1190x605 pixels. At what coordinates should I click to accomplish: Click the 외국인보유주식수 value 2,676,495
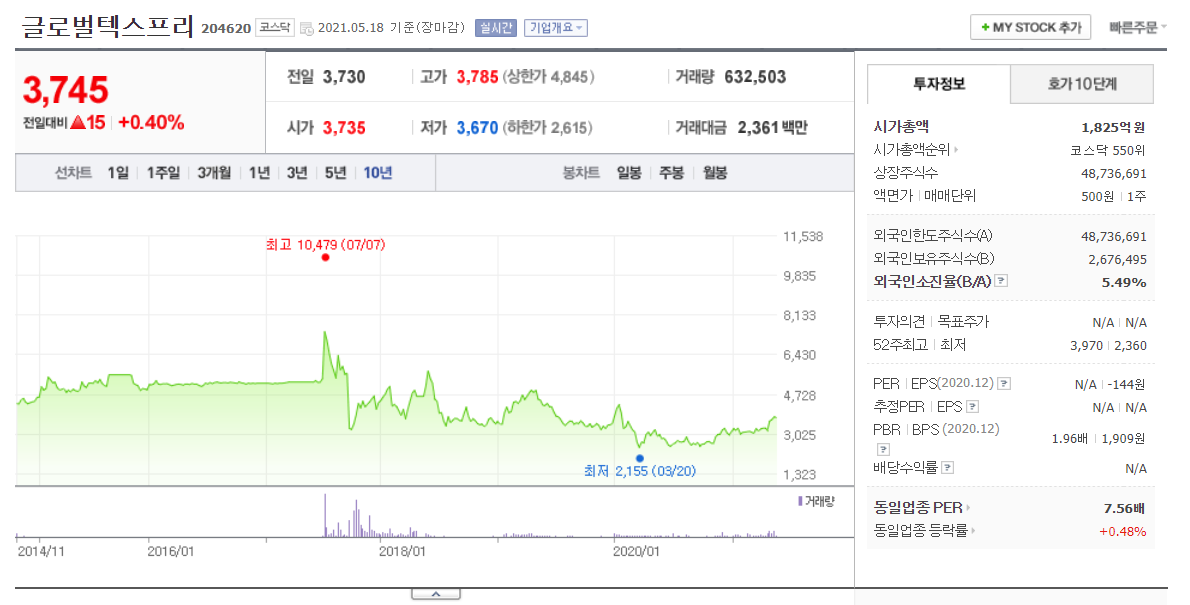(1117, 260)
